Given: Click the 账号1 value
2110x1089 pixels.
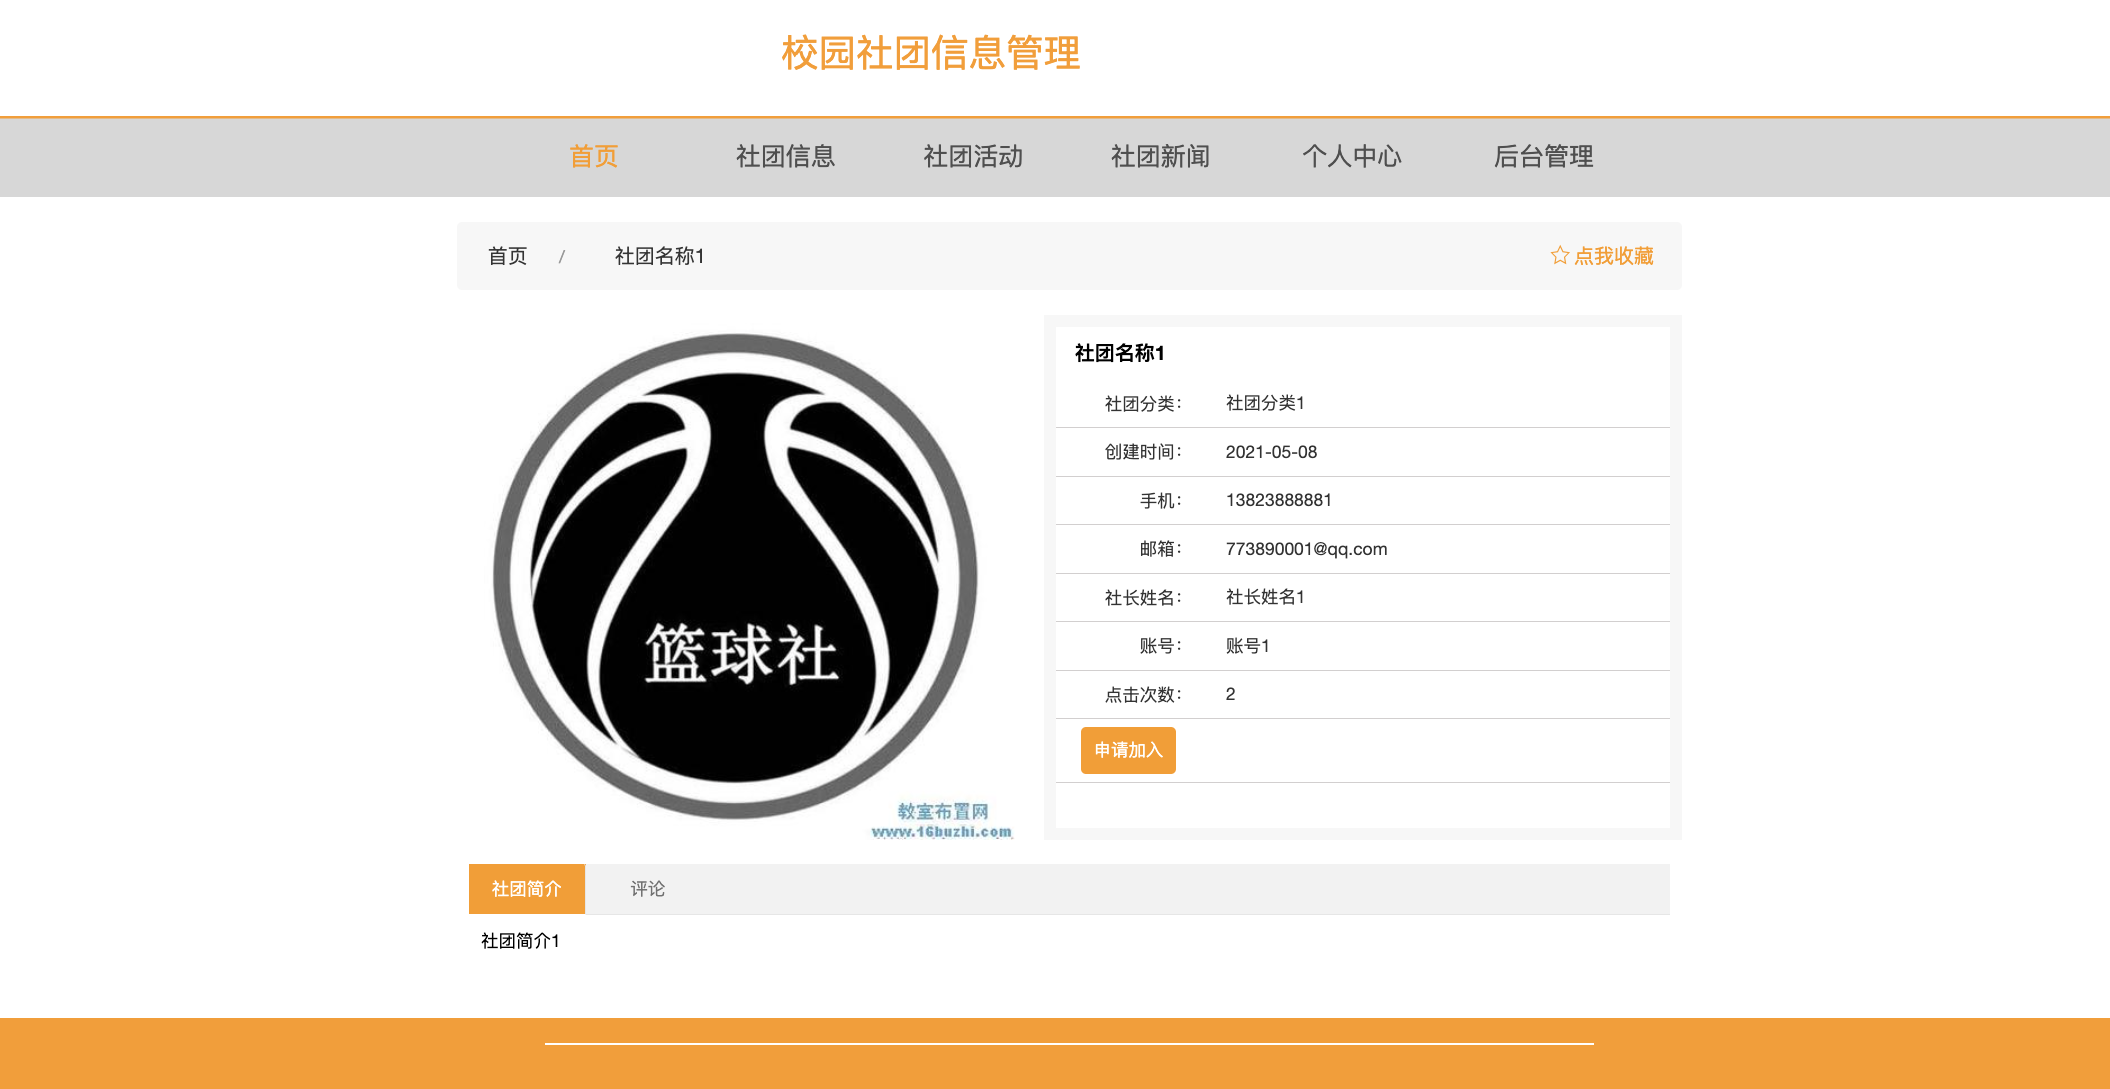Looking at the screenshot, I should click(x=1247, y=646).
